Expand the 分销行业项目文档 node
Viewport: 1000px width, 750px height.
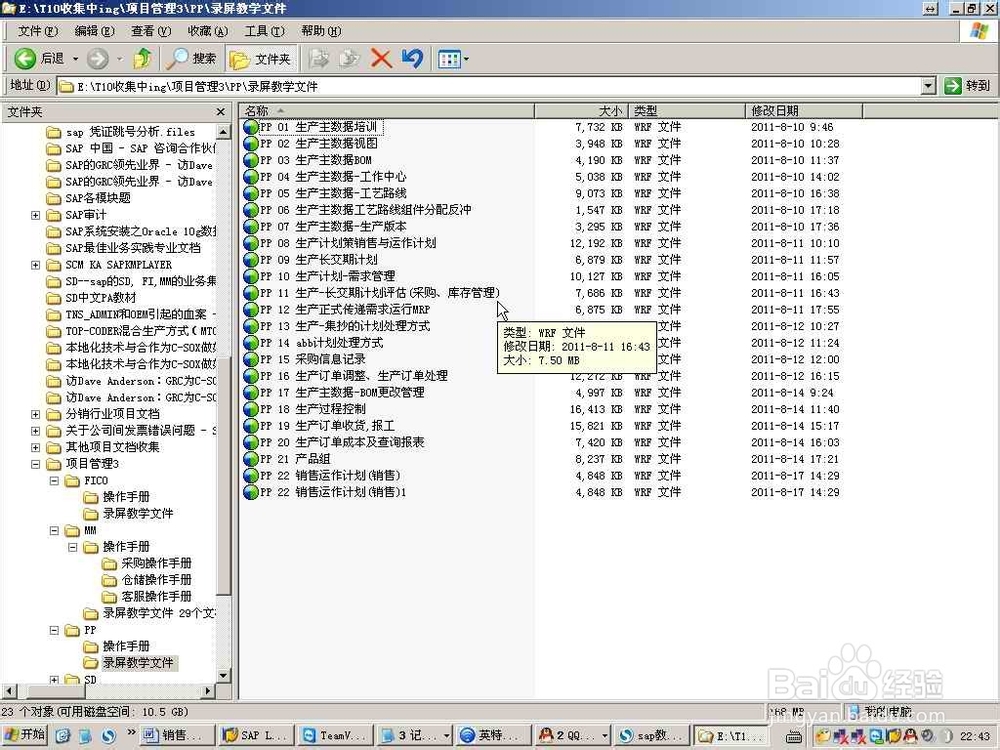click(x=36, y=414)
